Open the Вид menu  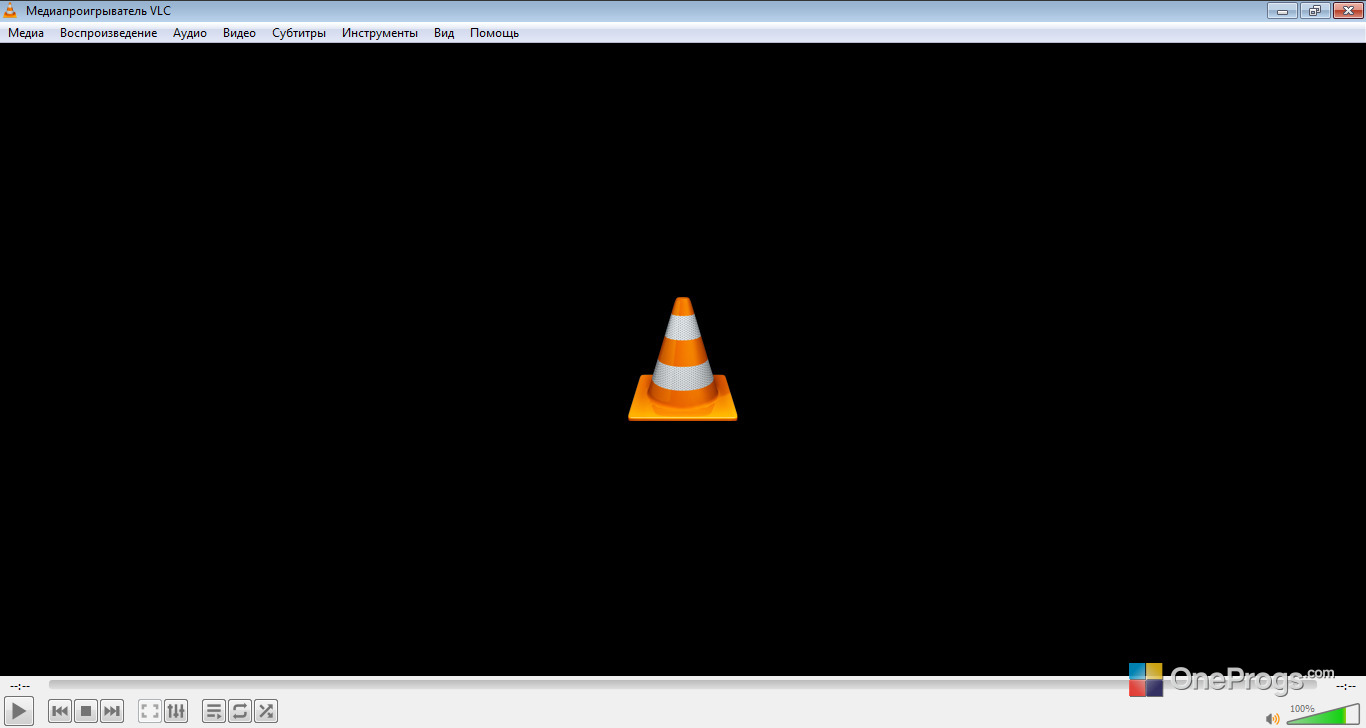point(444,33)
